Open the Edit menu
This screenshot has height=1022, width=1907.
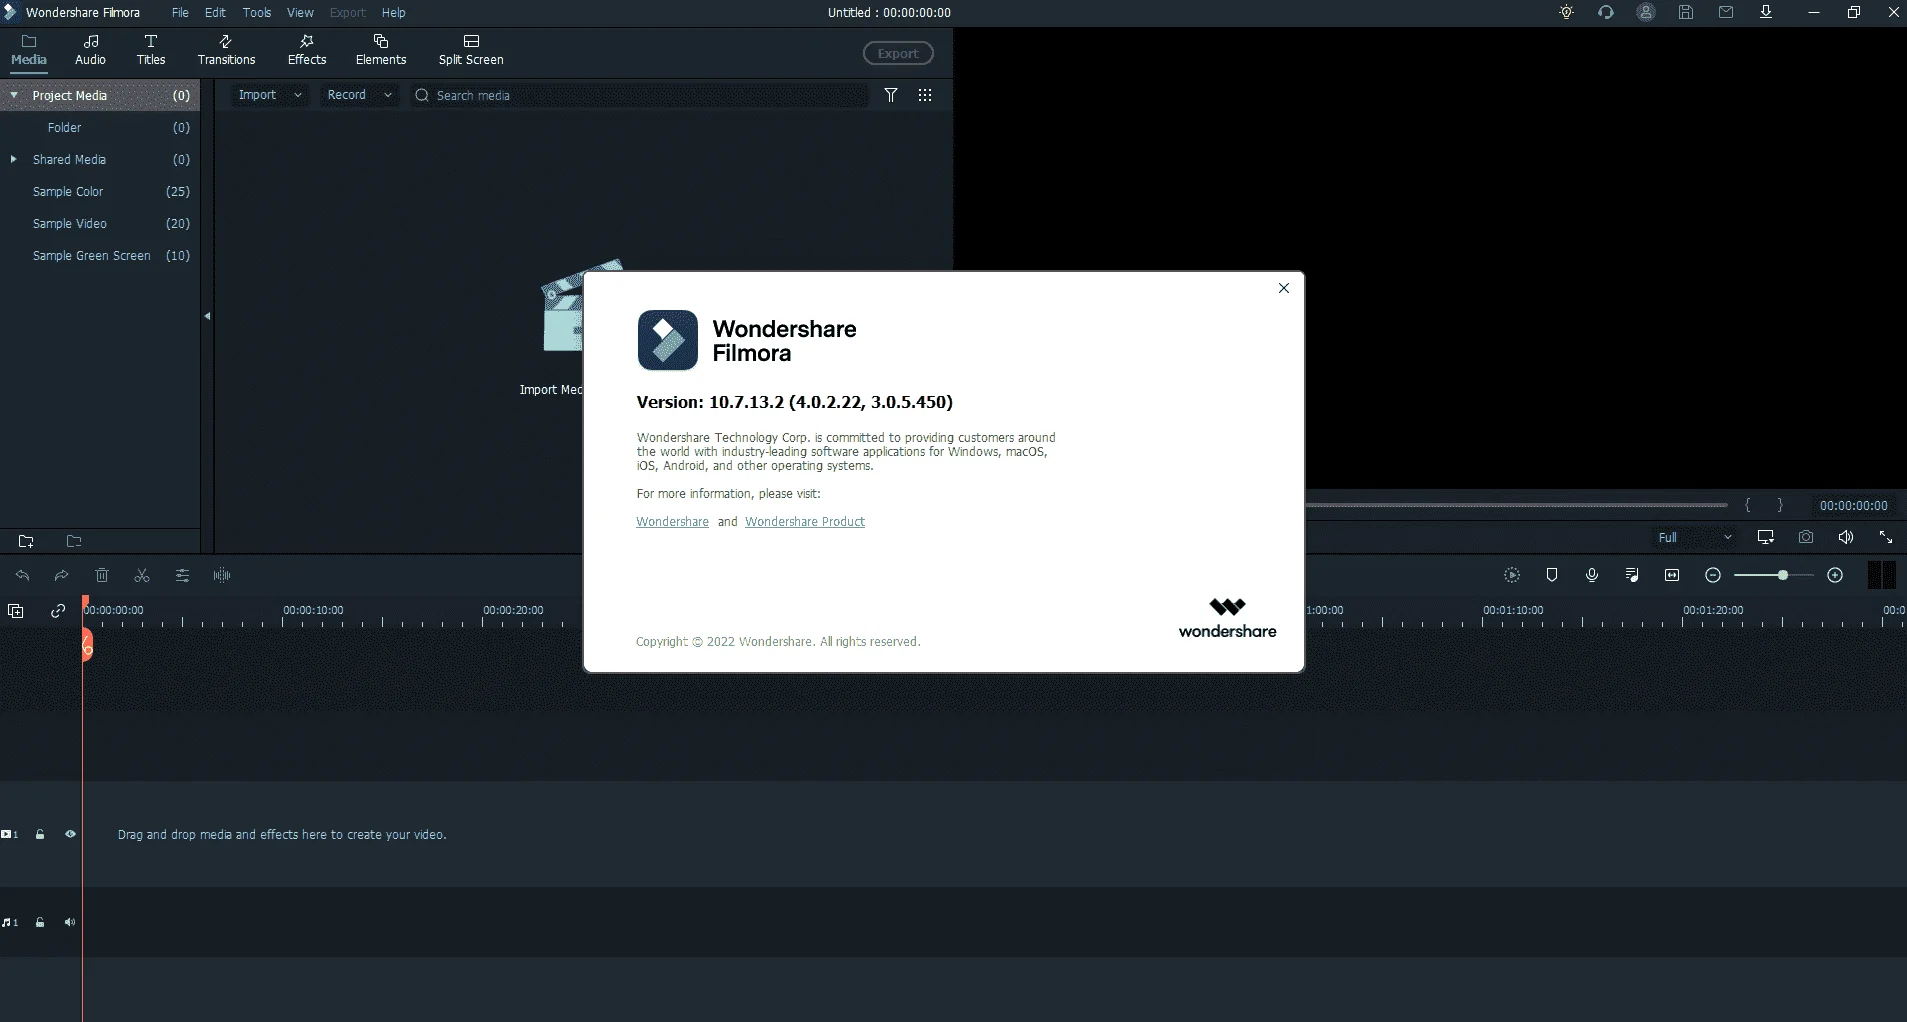coord(215,13)
